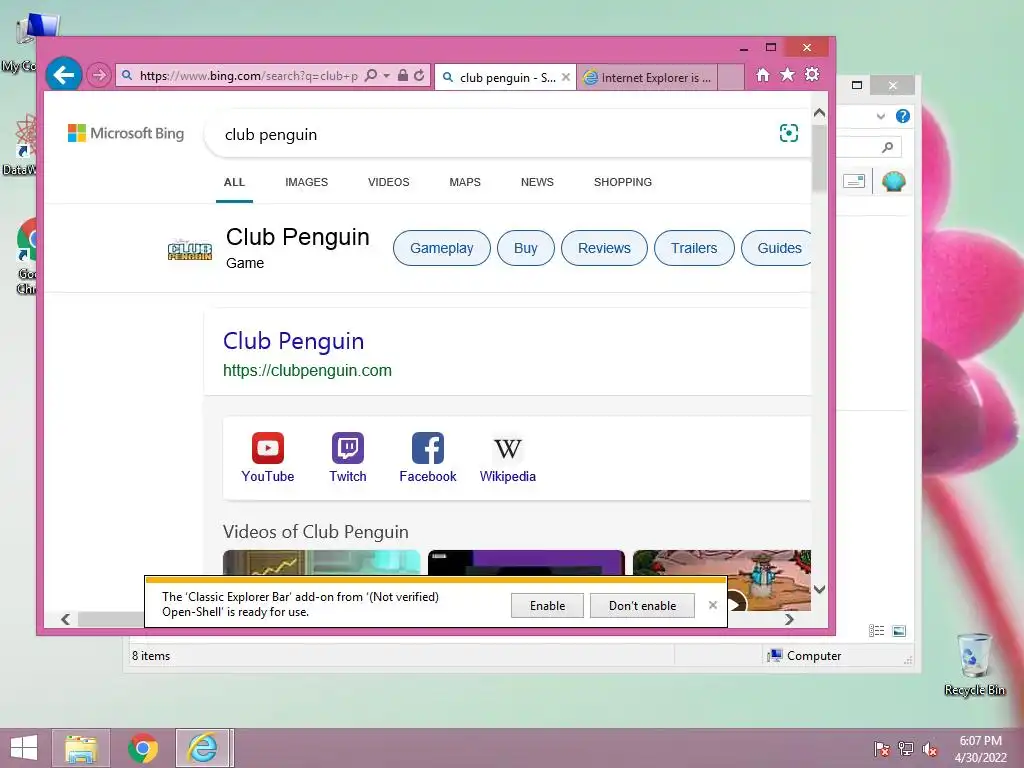
Task: Click the Gameplay pill button
Action: tap(441, 248)
